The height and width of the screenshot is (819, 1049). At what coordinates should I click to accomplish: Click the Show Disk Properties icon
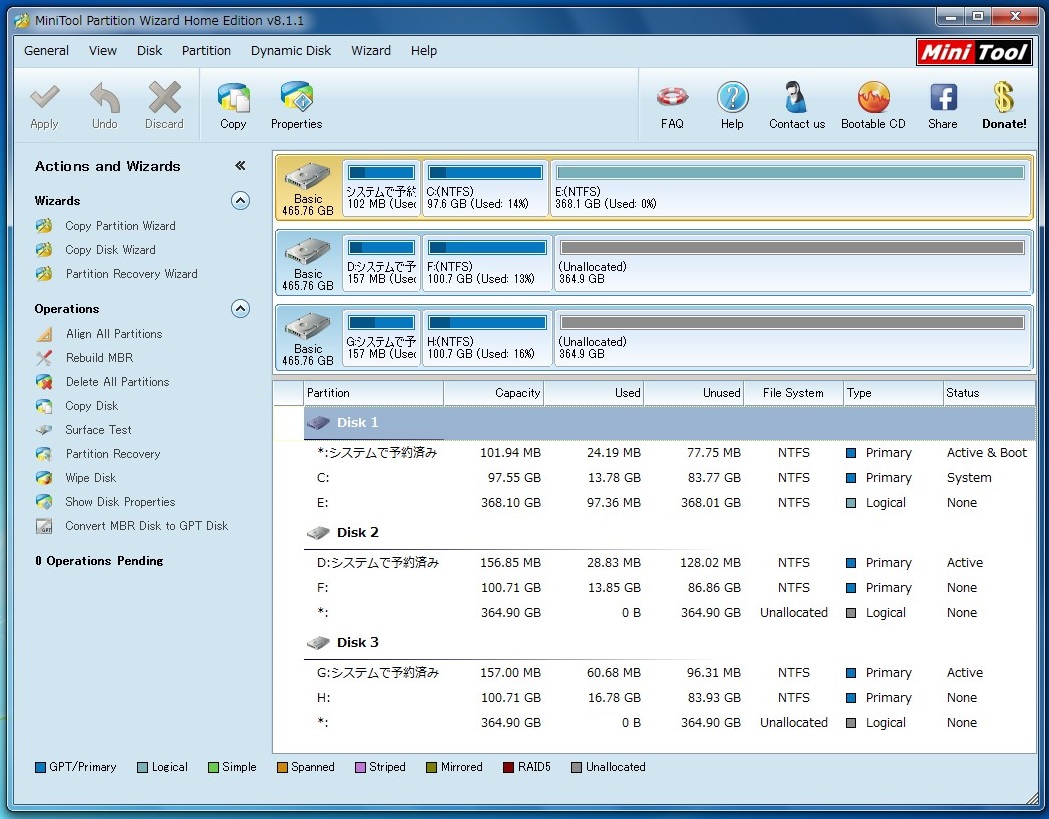[44, 502]
